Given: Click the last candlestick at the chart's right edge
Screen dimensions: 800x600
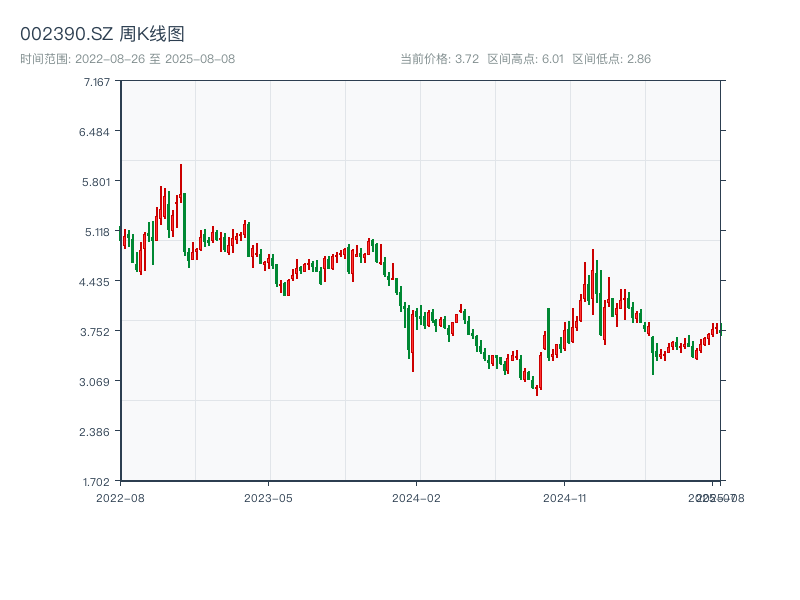Looking at the screenshot, I should [x=717, y=329].
